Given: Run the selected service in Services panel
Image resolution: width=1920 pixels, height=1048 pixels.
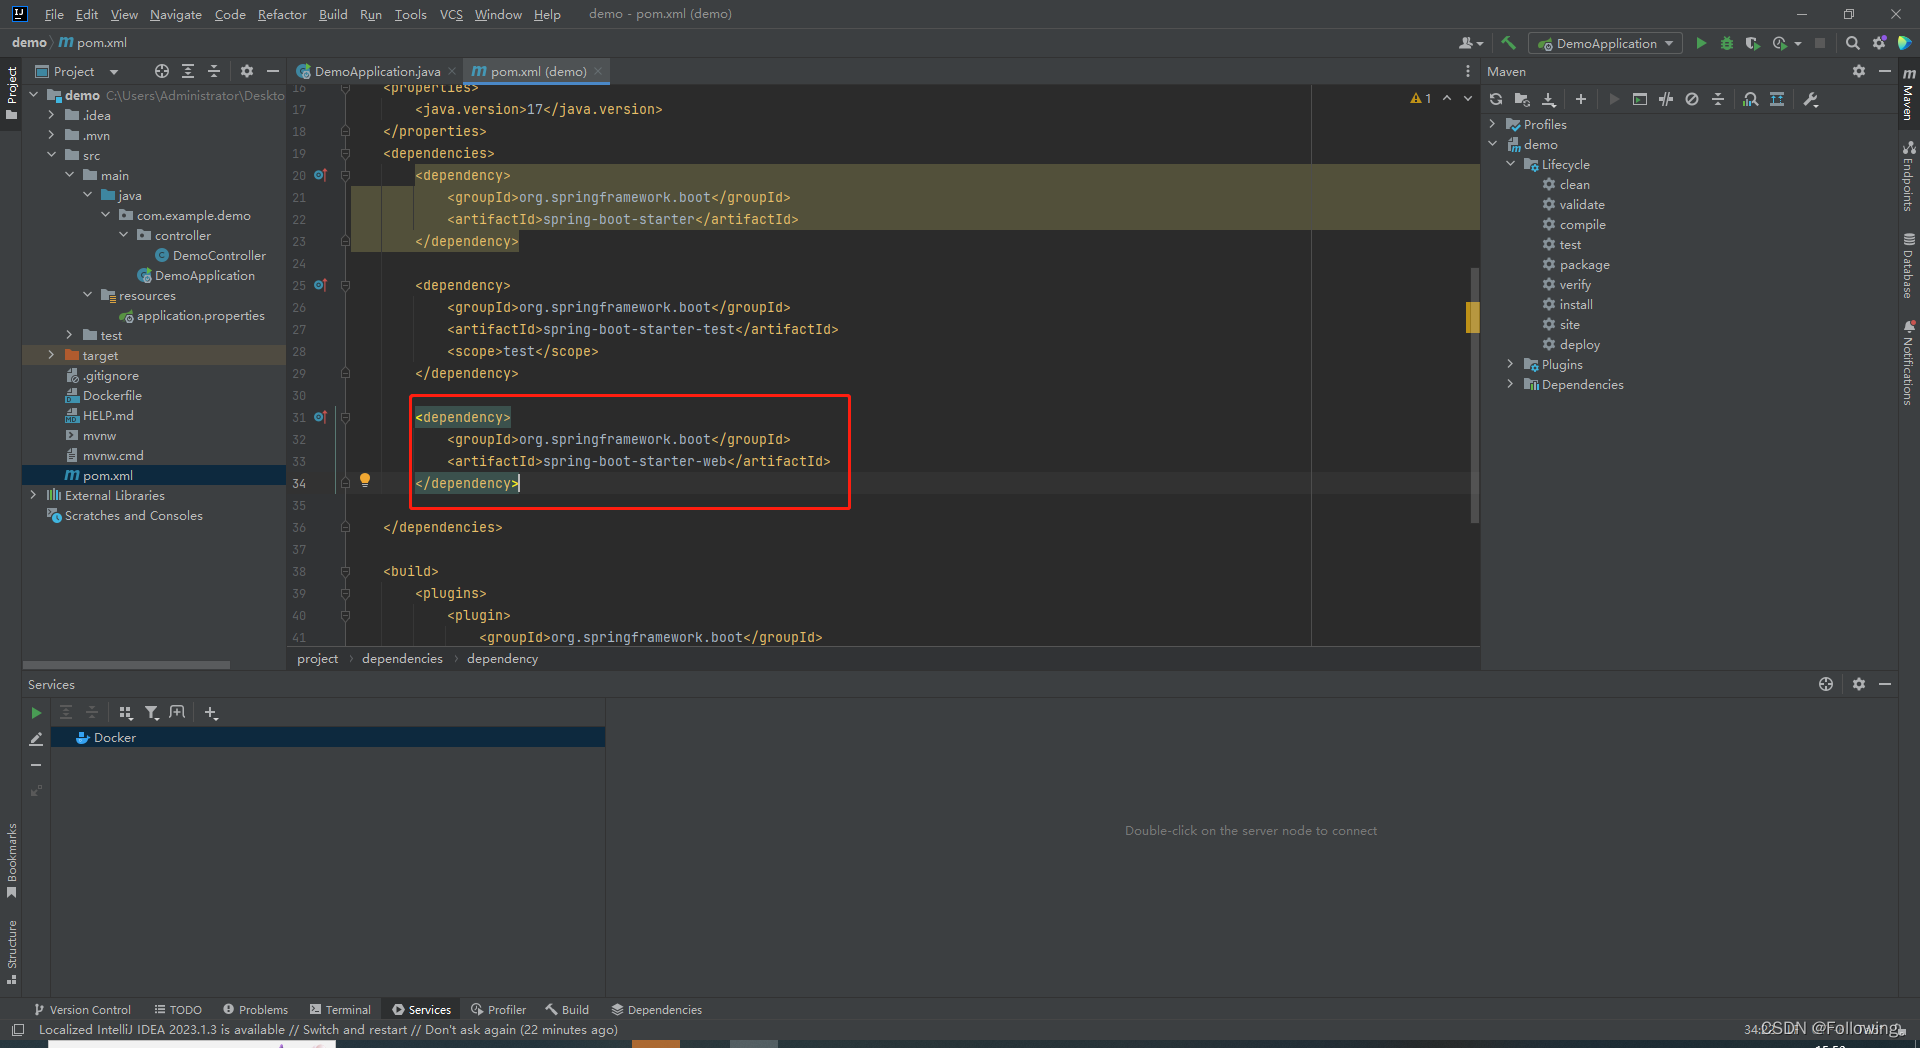Looking at the screenshot, I should 36,713.
